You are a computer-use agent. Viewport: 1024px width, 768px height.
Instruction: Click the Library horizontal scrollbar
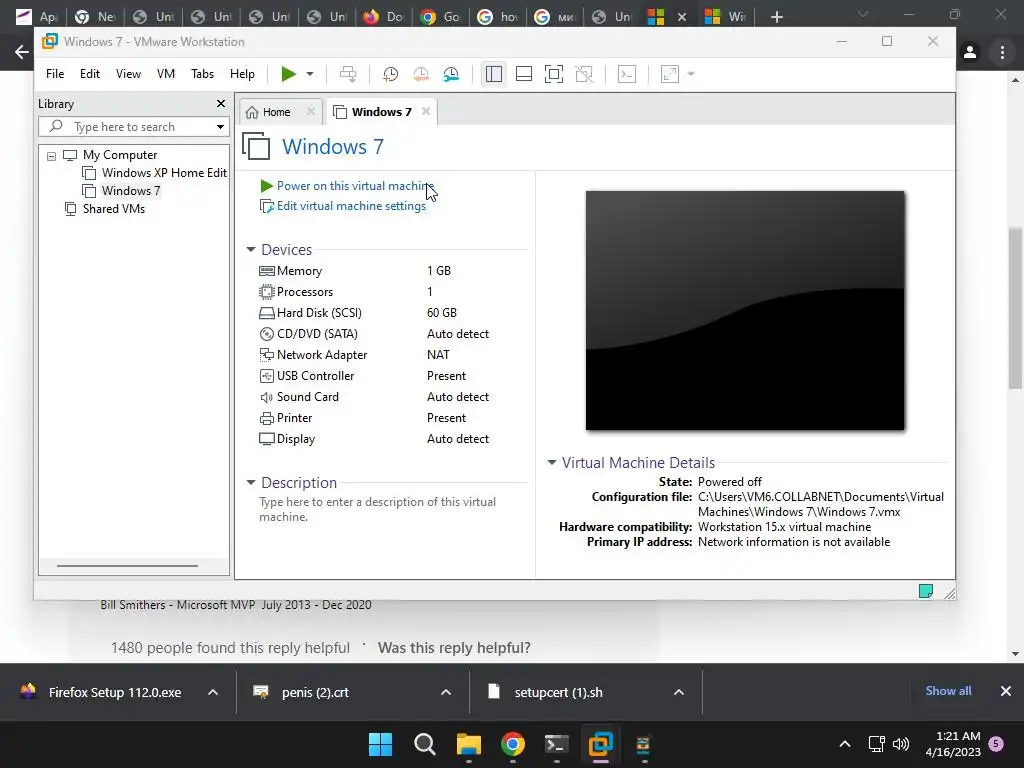coord(127,566)
